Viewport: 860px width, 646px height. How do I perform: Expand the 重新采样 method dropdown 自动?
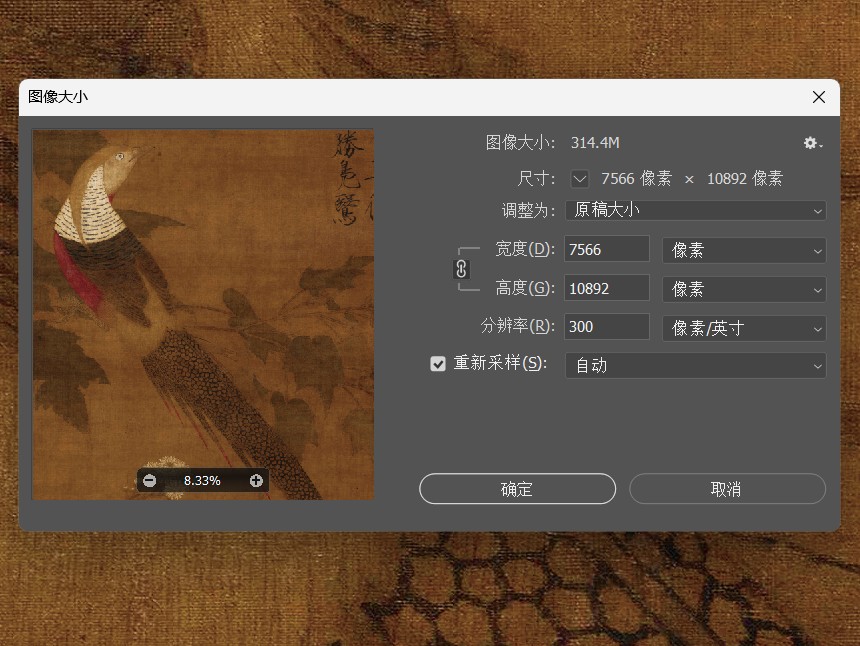[x=695, y=365]
